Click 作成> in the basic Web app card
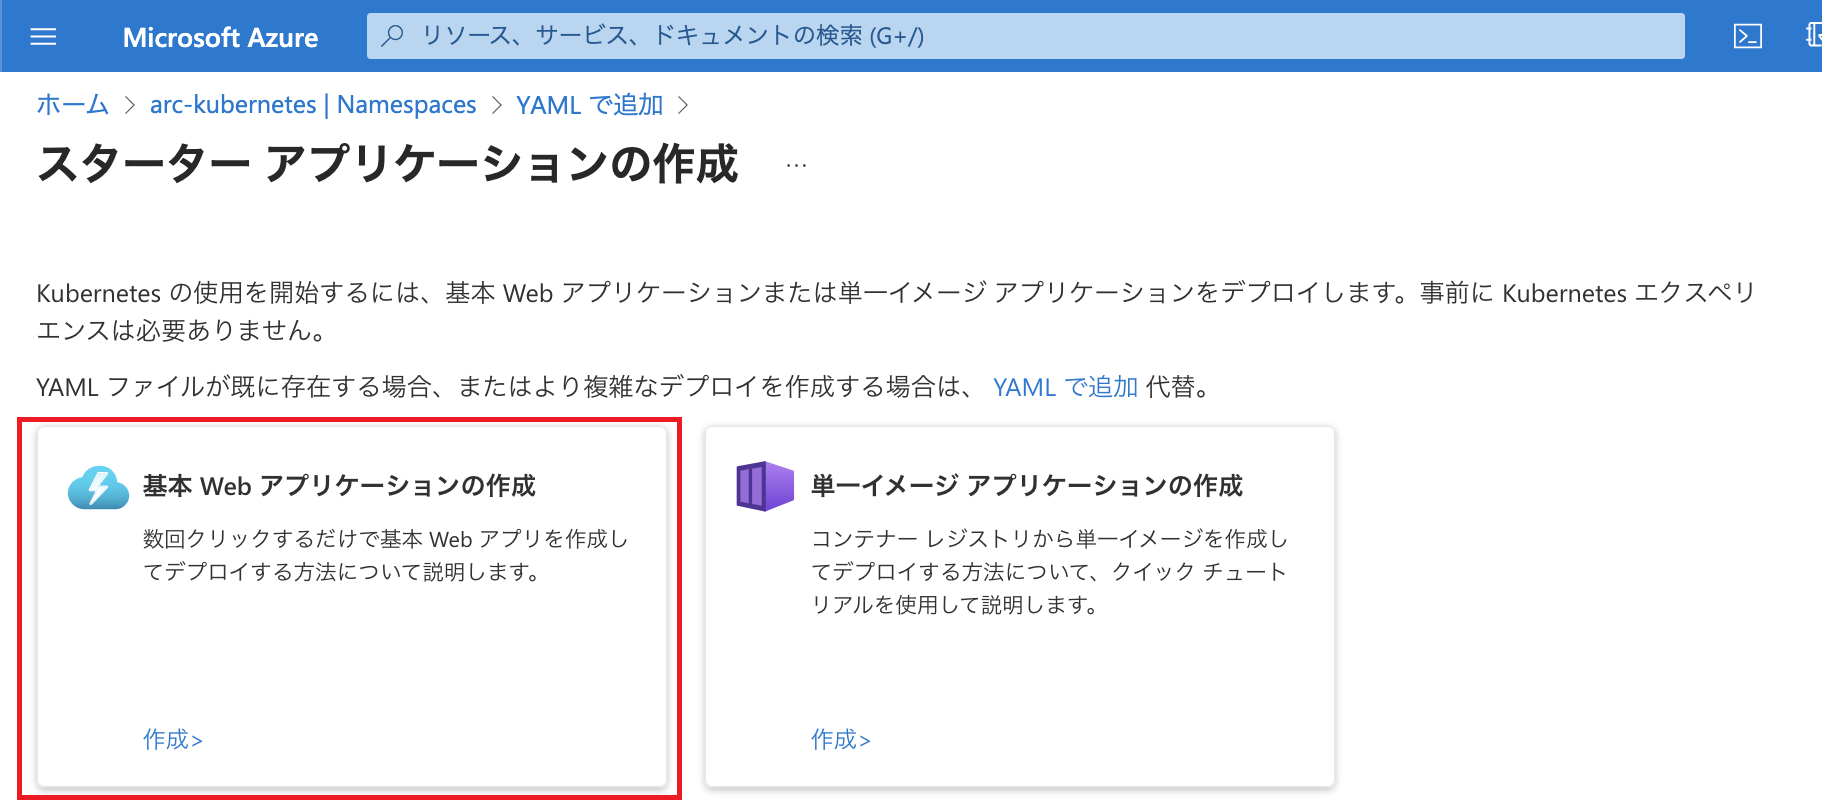 pyautogui.click(x=173, y=740)
